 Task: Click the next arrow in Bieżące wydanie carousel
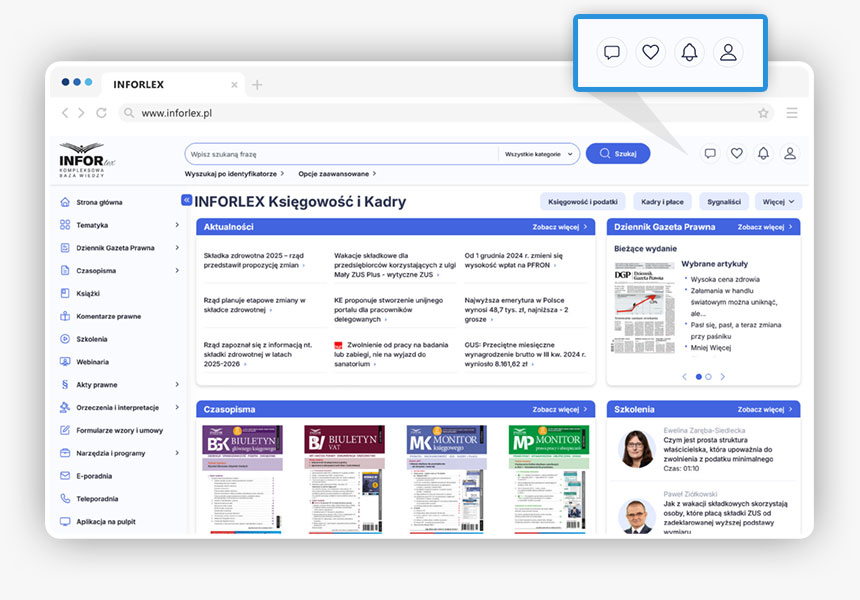point(723,377)
